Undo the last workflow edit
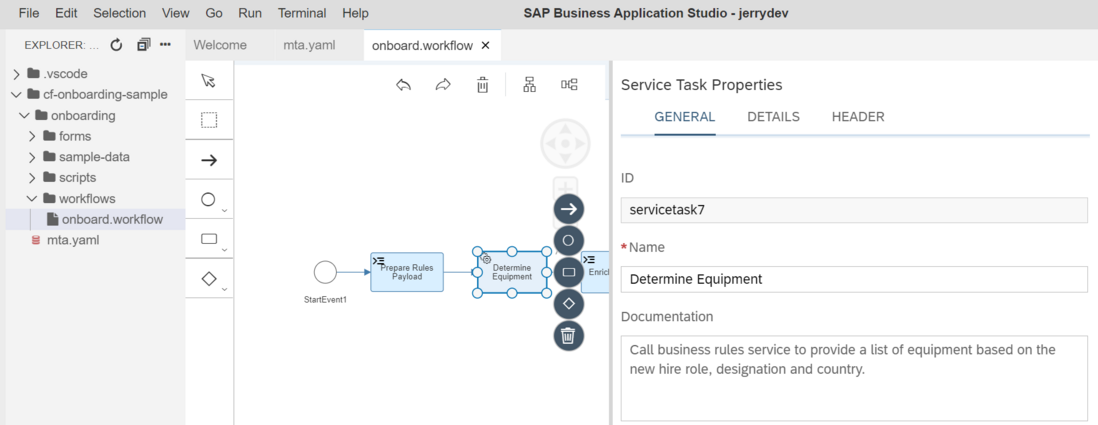Image resolution: width=1098 pixels, height=425 pixels. [x=403, y=85]
